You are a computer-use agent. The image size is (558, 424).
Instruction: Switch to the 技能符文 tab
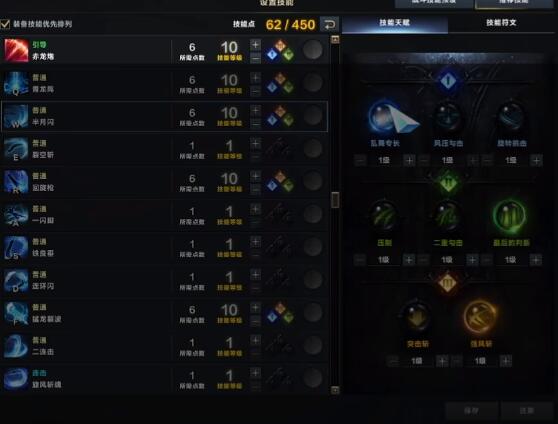(x=501, y=23)
